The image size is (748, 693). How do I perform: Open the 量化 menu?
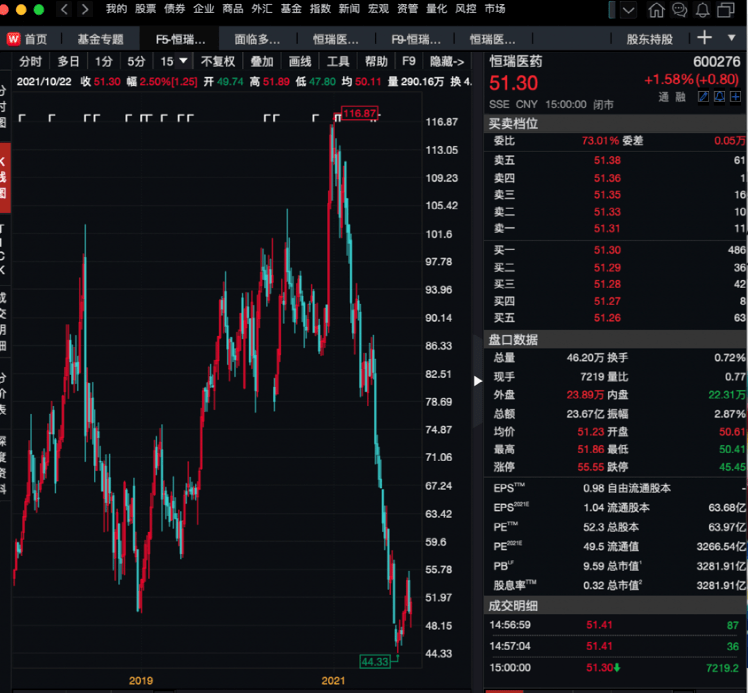tap(436, 9)
